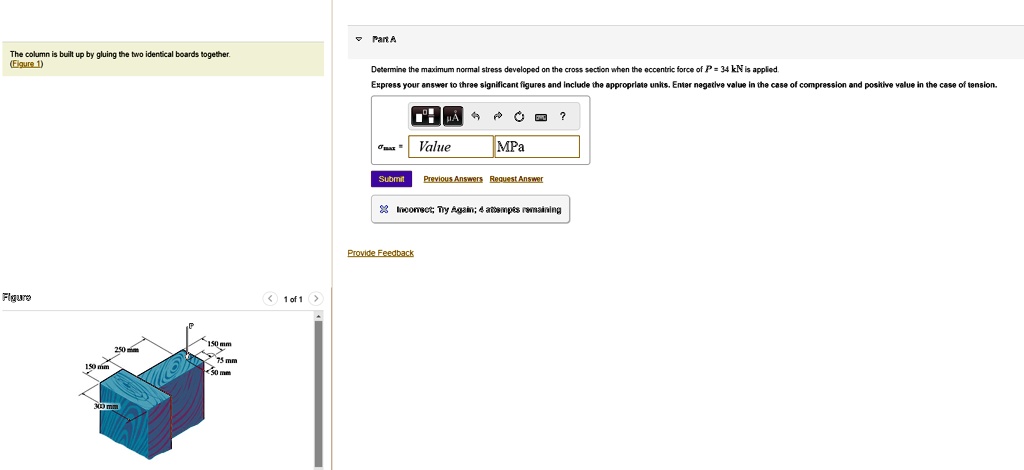
Task: Undo the last answer edit
Action: pos(475,117)
